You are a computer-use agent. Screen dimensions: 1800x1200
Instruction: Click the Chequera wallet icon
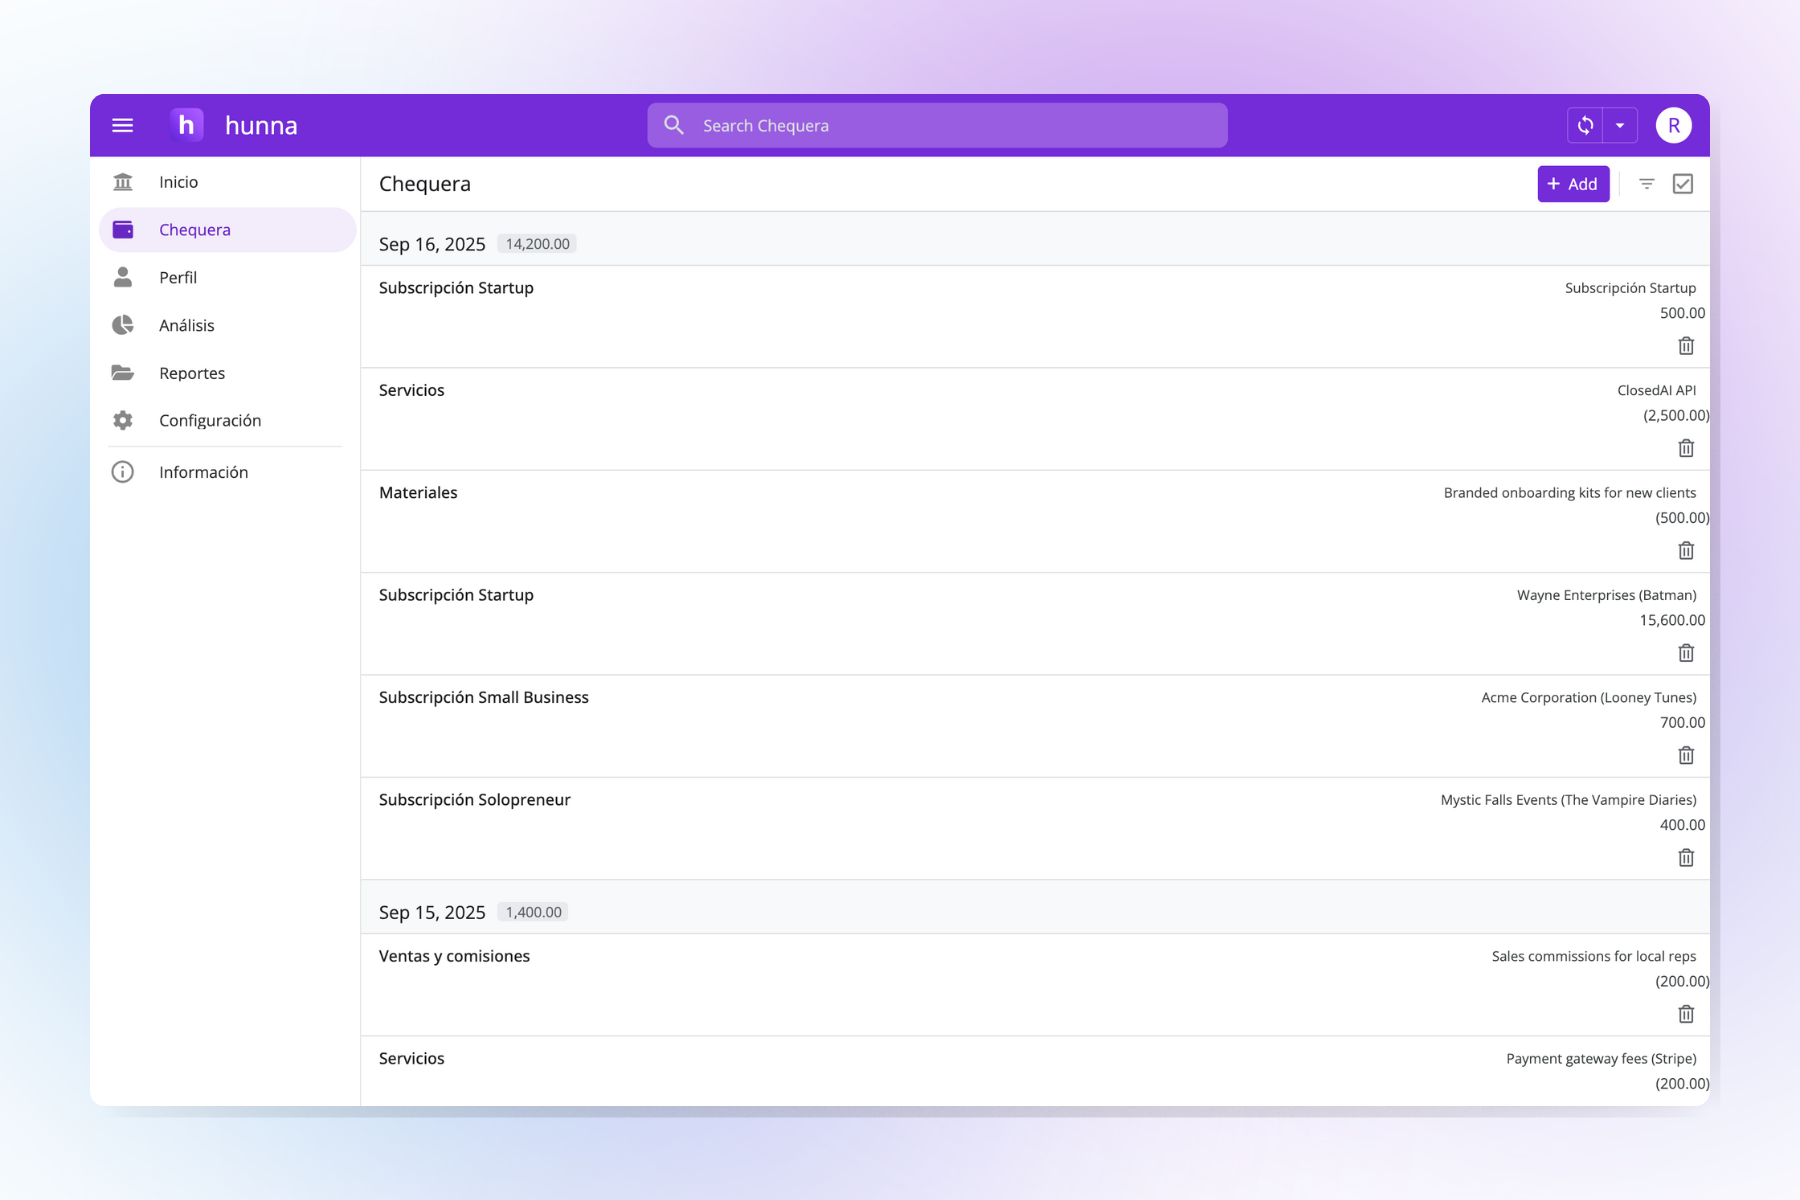pyautogui.click(x=122, y=229)
